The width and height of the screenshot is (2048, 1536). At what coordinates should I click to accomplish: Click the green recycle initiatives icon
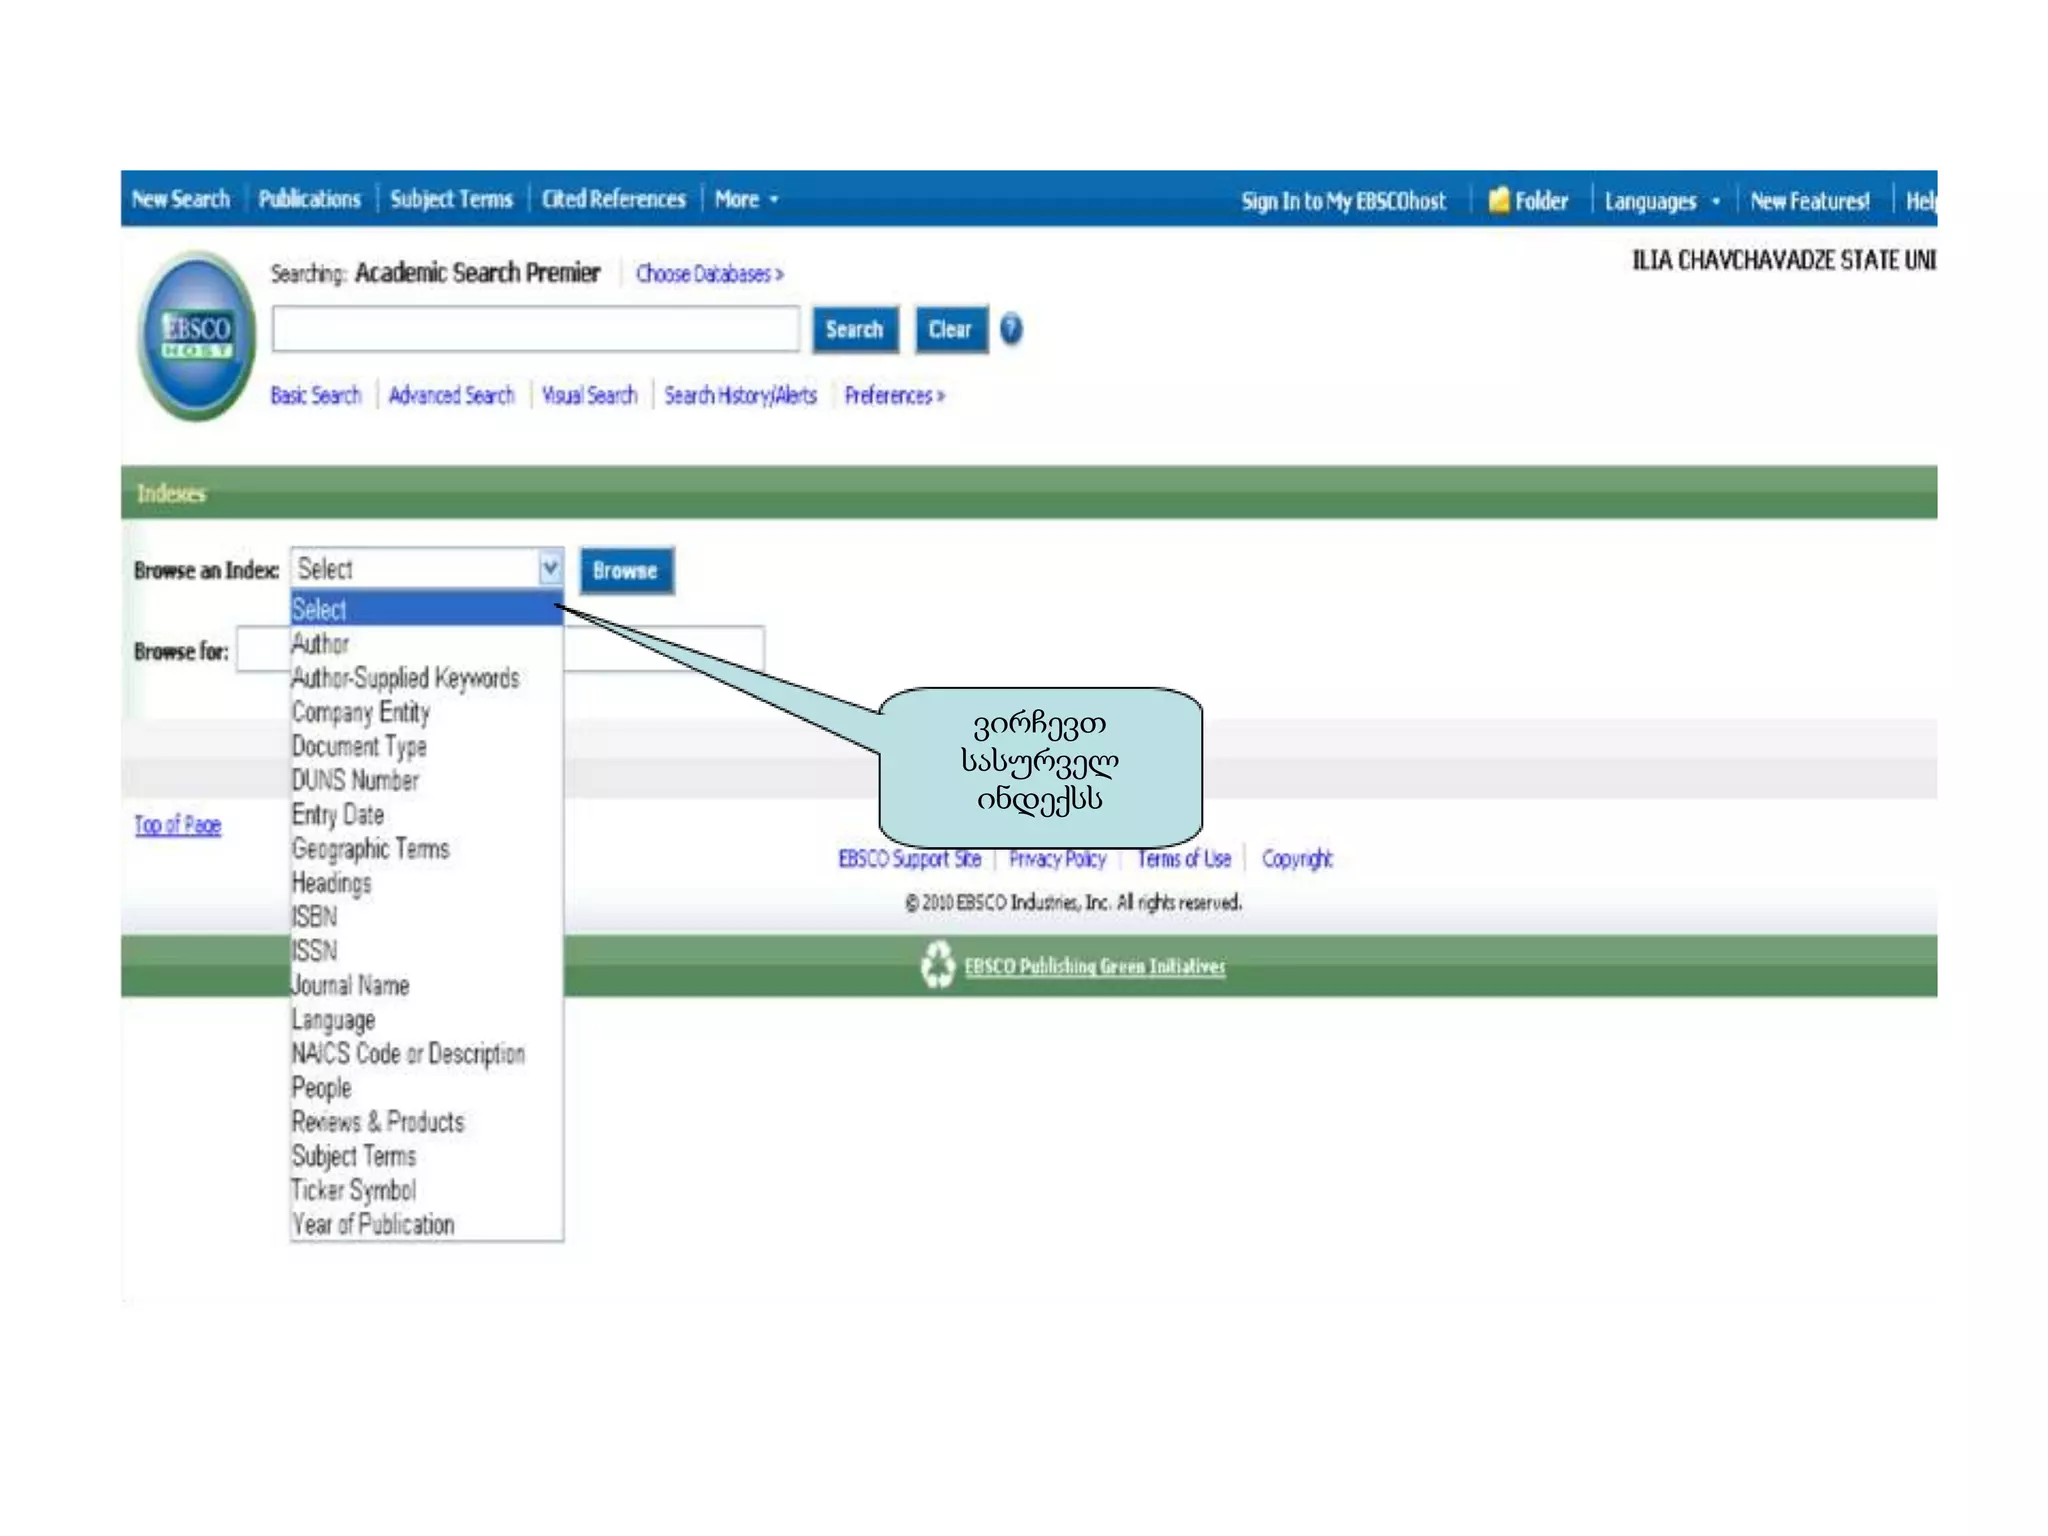click(937, 965)
